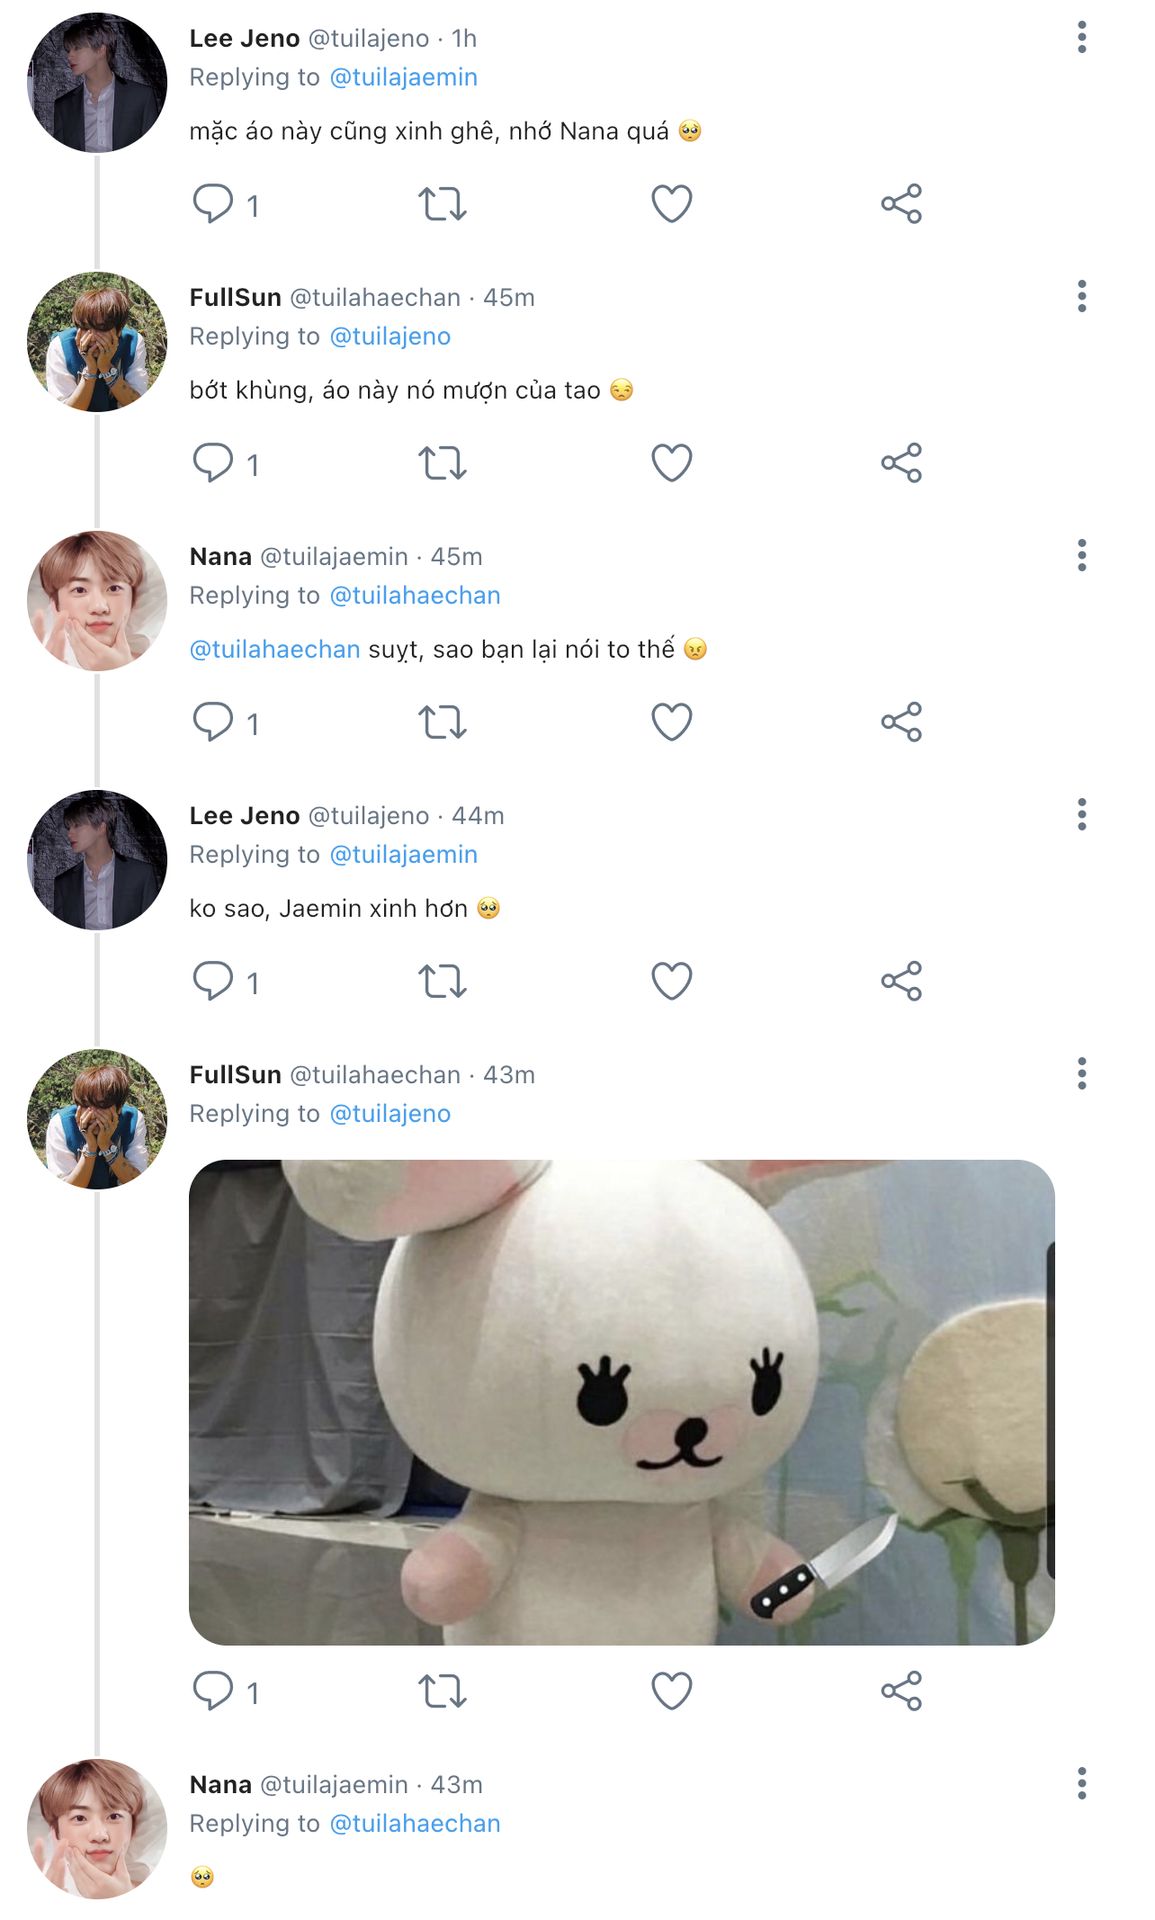Viewport: 1155px width, 1920px height.
Task: Click @tuilahaechan mention in Nana's tweet text
Action: 275,649
